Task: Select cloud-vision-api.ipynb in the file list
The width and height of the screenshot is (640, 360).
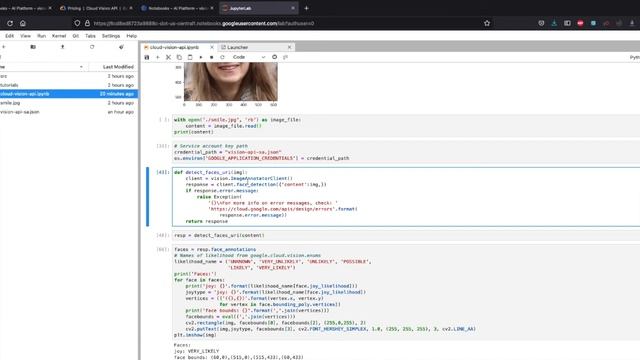Action: [x=69, y=94]
